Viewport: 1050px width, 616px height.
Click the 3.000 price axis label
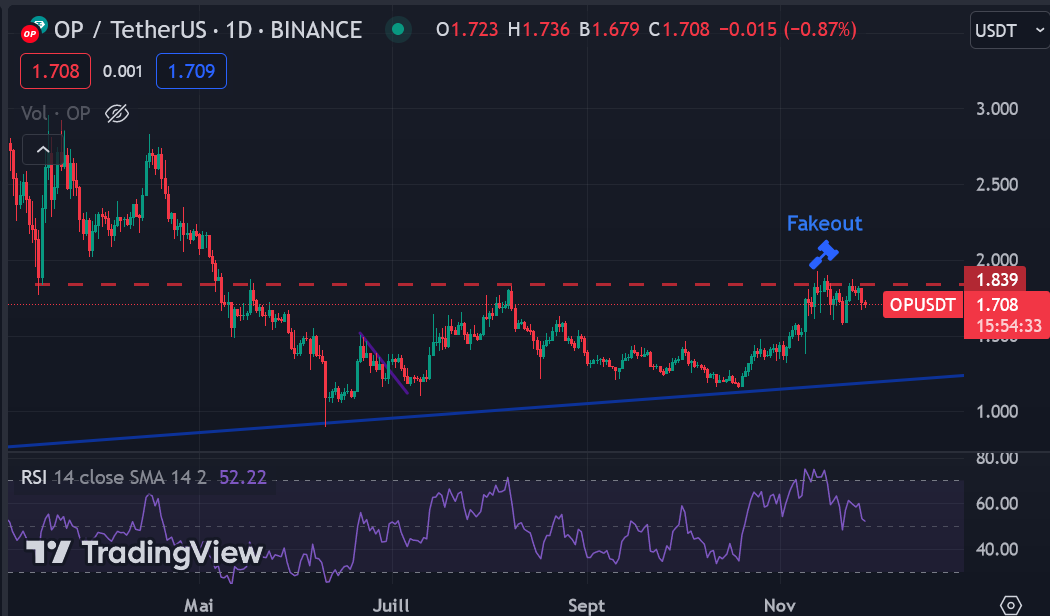996,108
